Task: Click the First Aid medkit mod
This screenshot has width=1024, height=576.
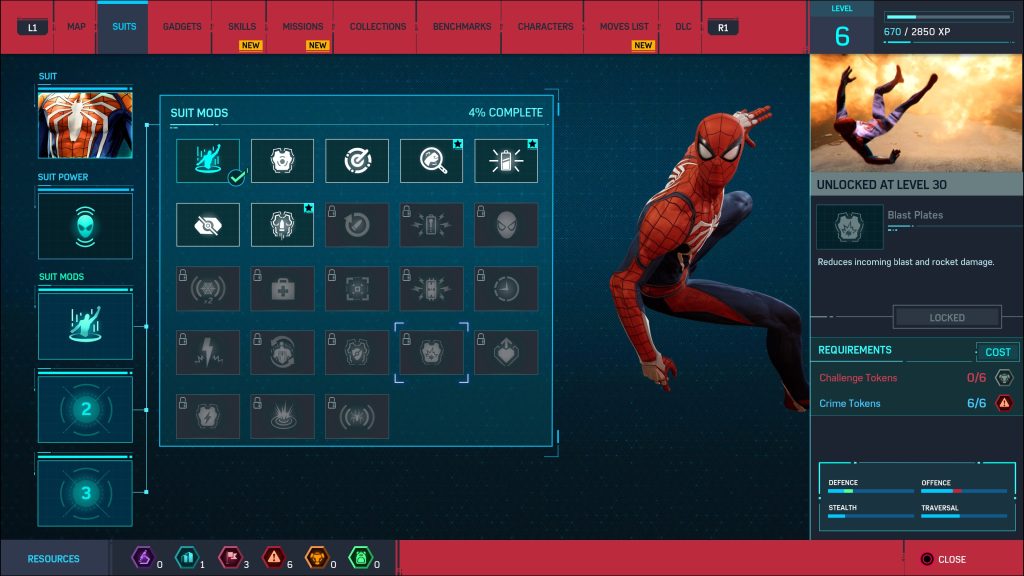Action: point(282,288)
